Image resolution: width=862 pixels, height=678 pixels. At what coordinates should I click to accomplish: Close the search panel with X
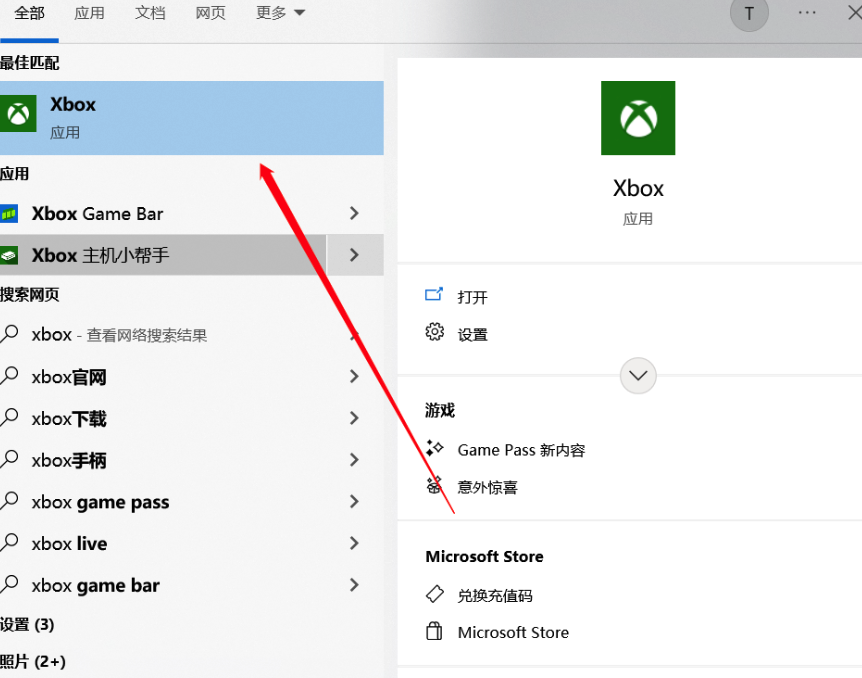[854, 13]
